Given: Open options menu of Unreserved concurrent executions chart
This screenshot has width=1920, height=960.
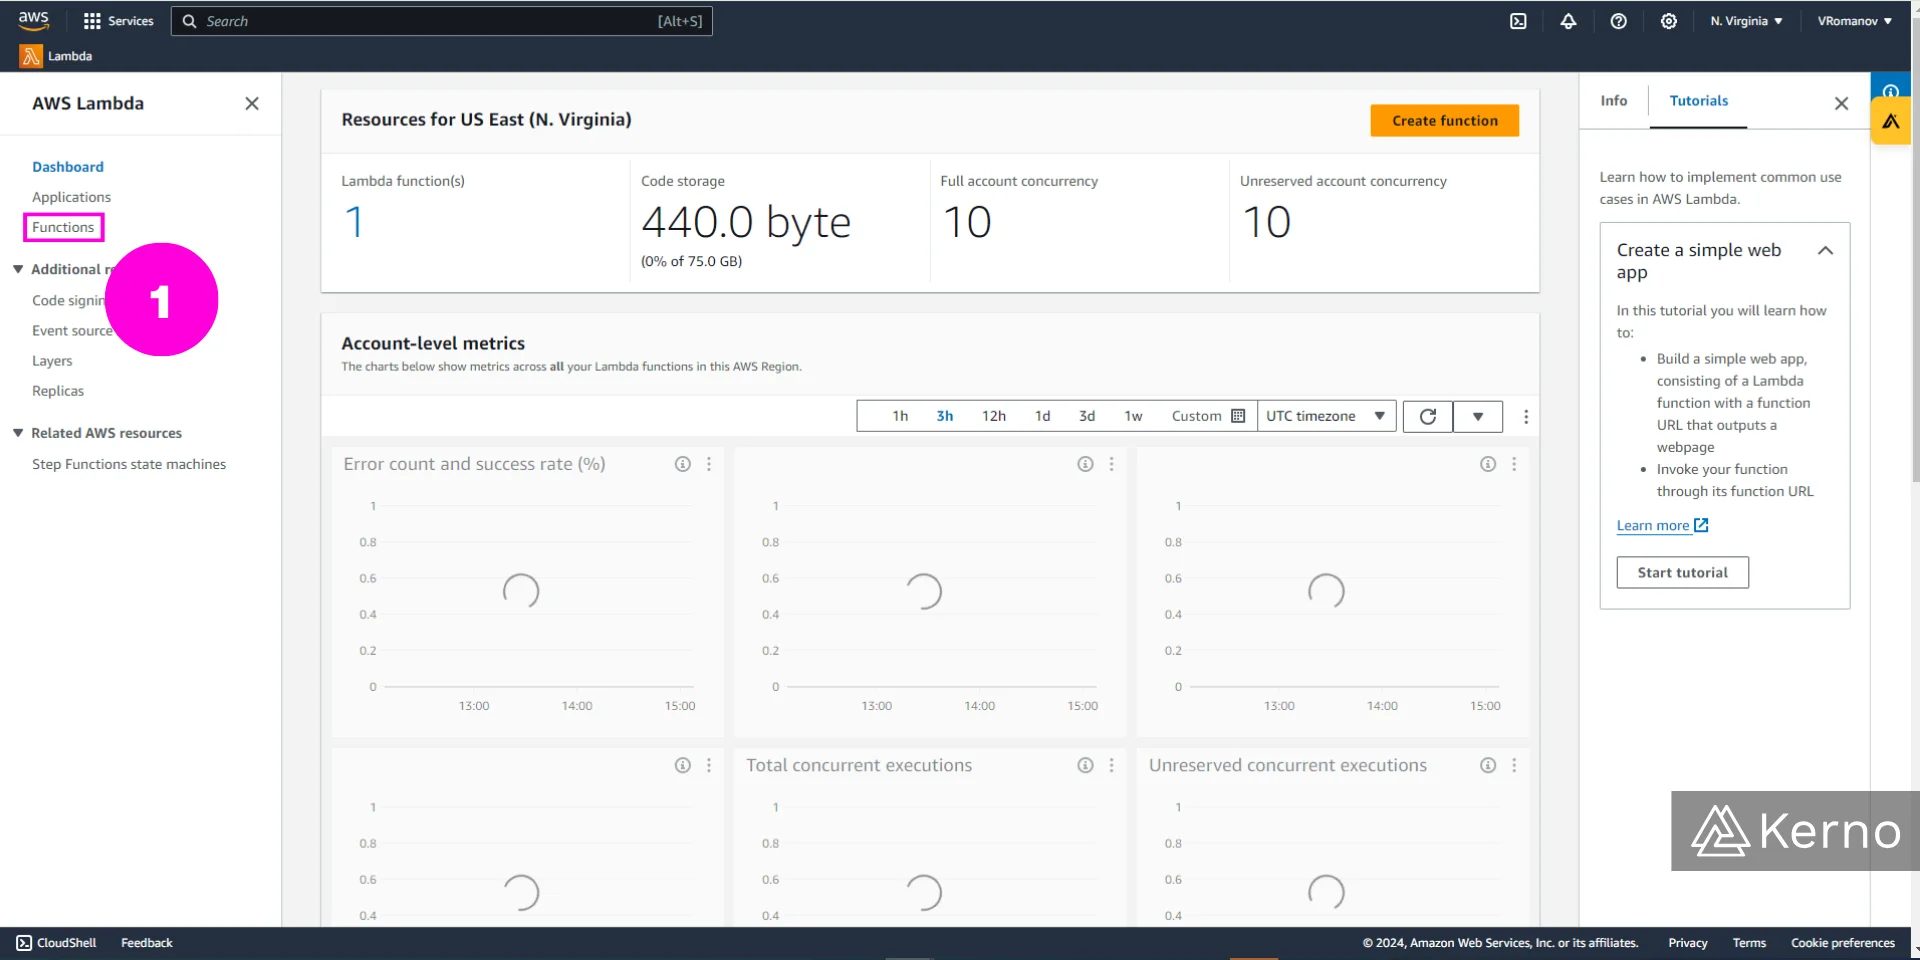Looking at the screenshot, I should (x=1514, y=765).
